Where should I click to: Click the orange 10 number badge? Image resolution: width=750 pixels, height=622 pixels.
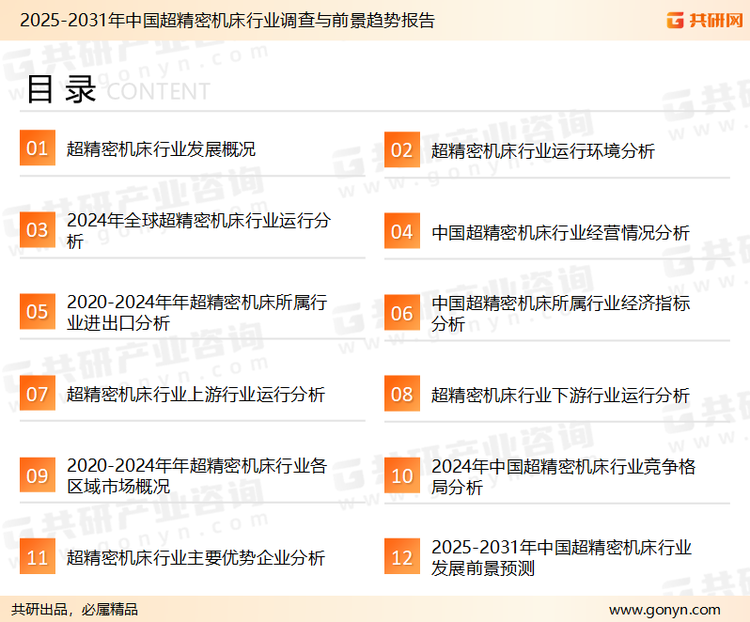[x=402, y=476]
